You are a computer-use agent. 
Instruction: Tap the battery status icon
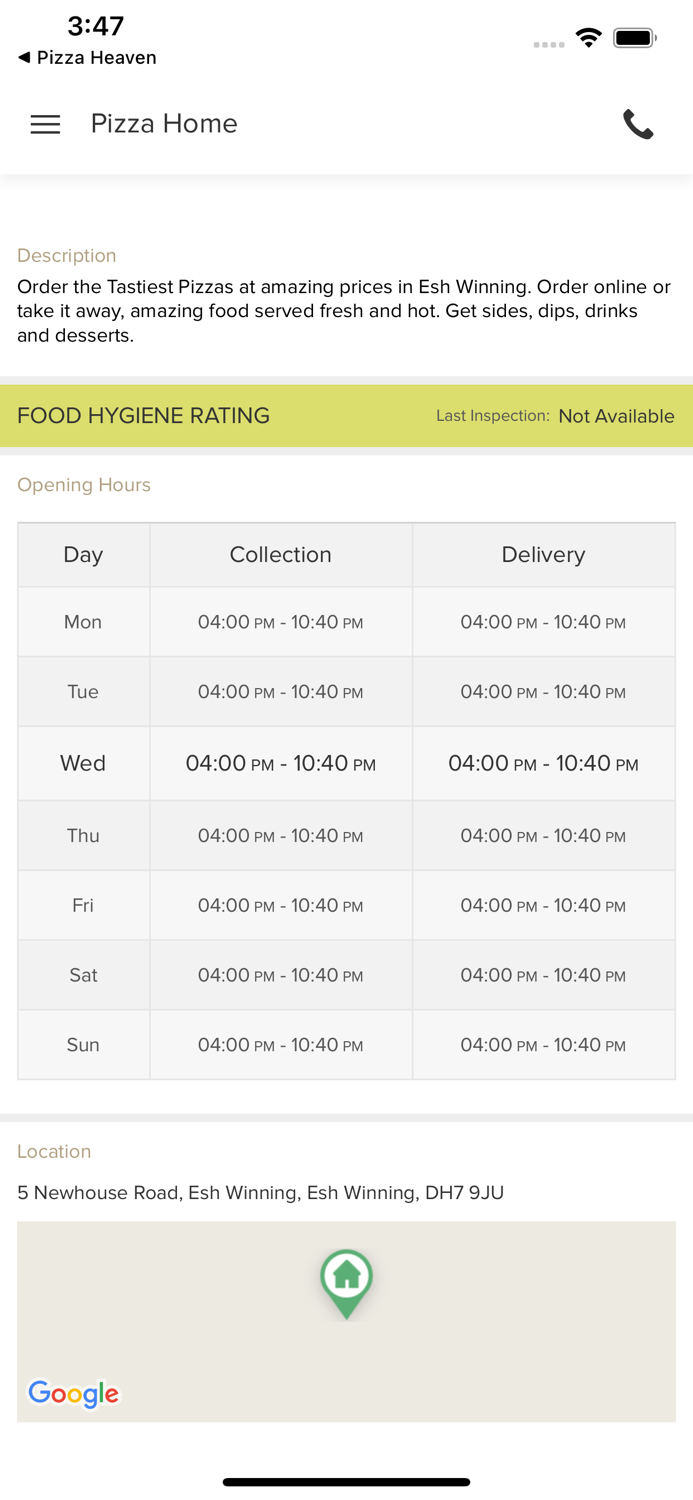[x=634, y=38]
